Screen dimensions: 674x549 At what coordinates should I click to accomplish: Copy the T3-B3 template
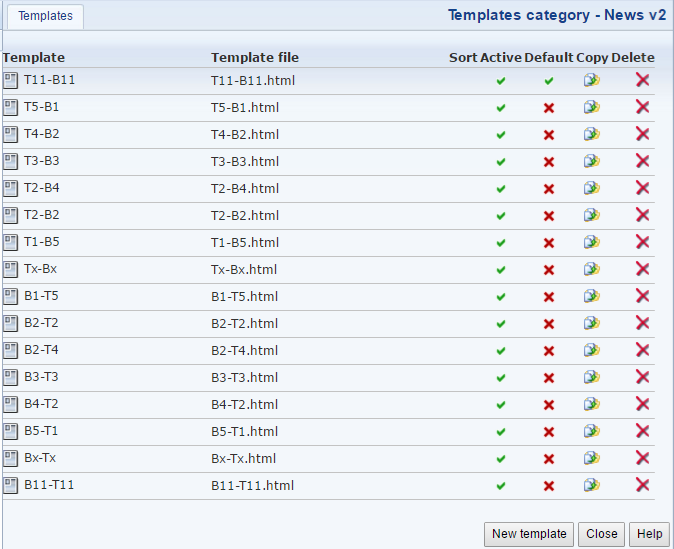click(591, 161)
